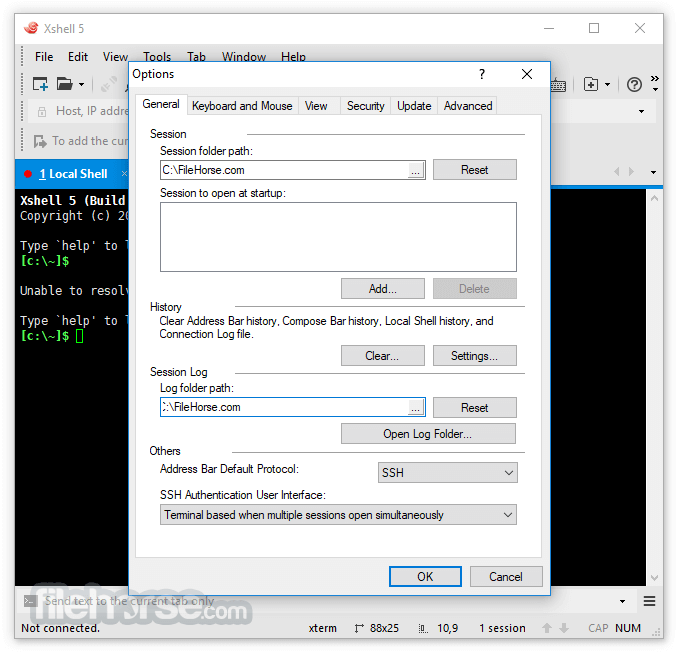Viewport: 680px width, 655px height.
Task: Open the View menu in menu bar
Action: [115, 57]
